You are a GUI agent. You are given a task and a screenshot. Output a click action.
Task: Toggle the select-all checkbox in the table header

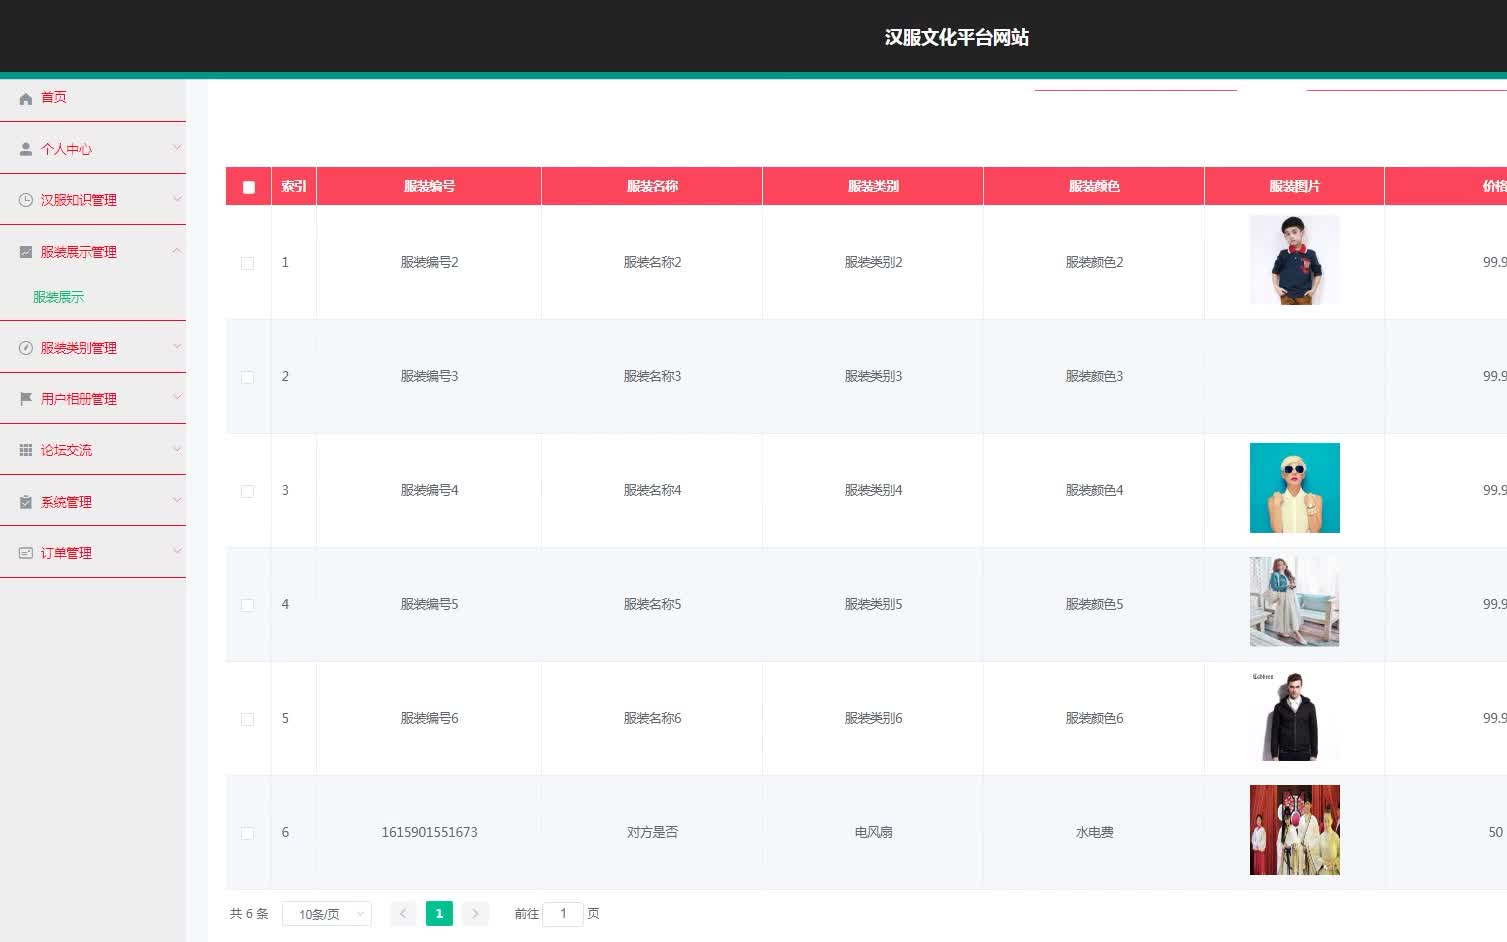249,187
